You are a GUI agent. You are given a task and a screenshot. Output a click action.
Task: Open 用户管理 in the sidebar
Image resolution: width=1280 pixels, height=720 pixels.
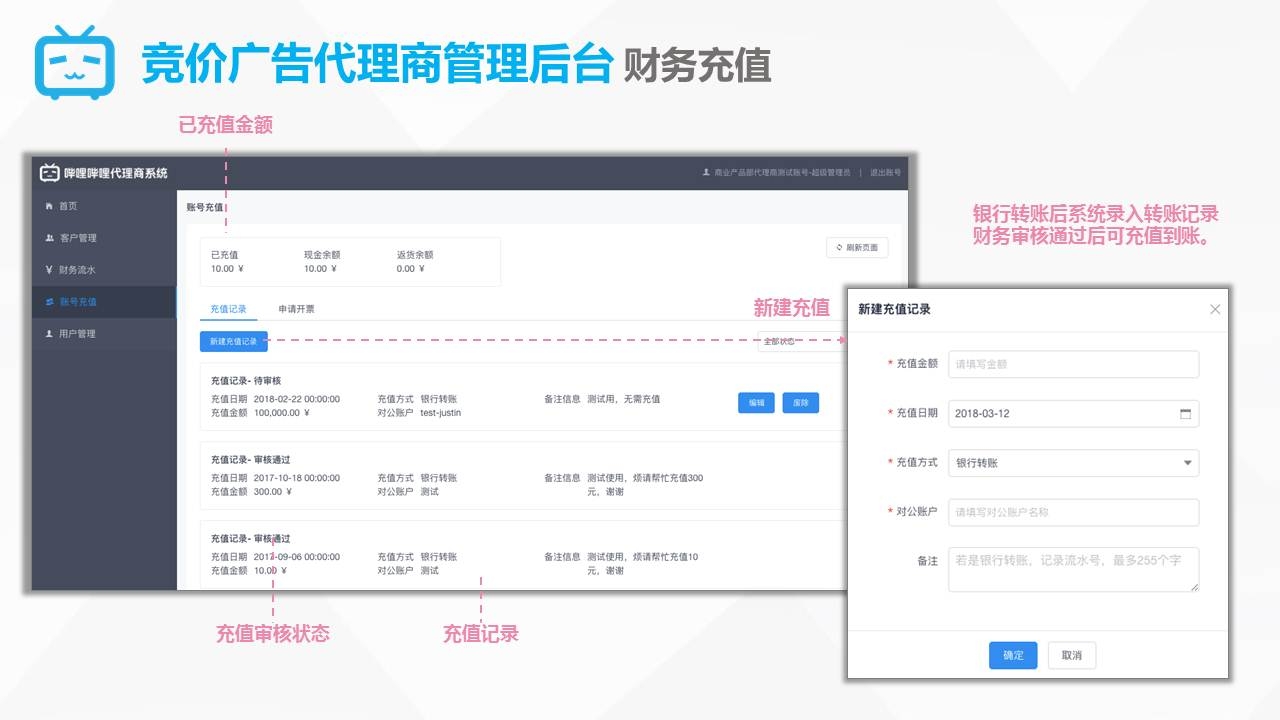click(x=76, y=334)
